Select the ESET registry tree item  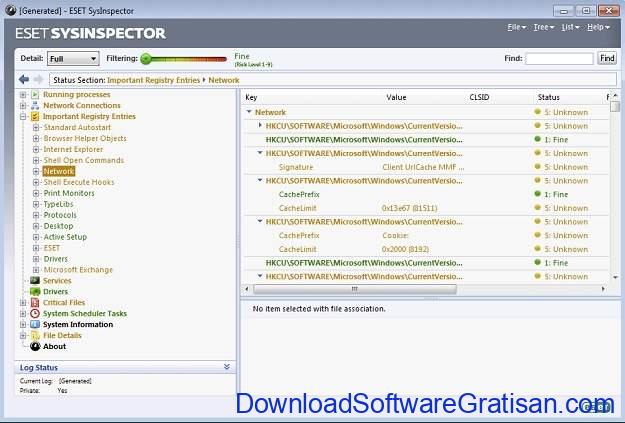52,248
